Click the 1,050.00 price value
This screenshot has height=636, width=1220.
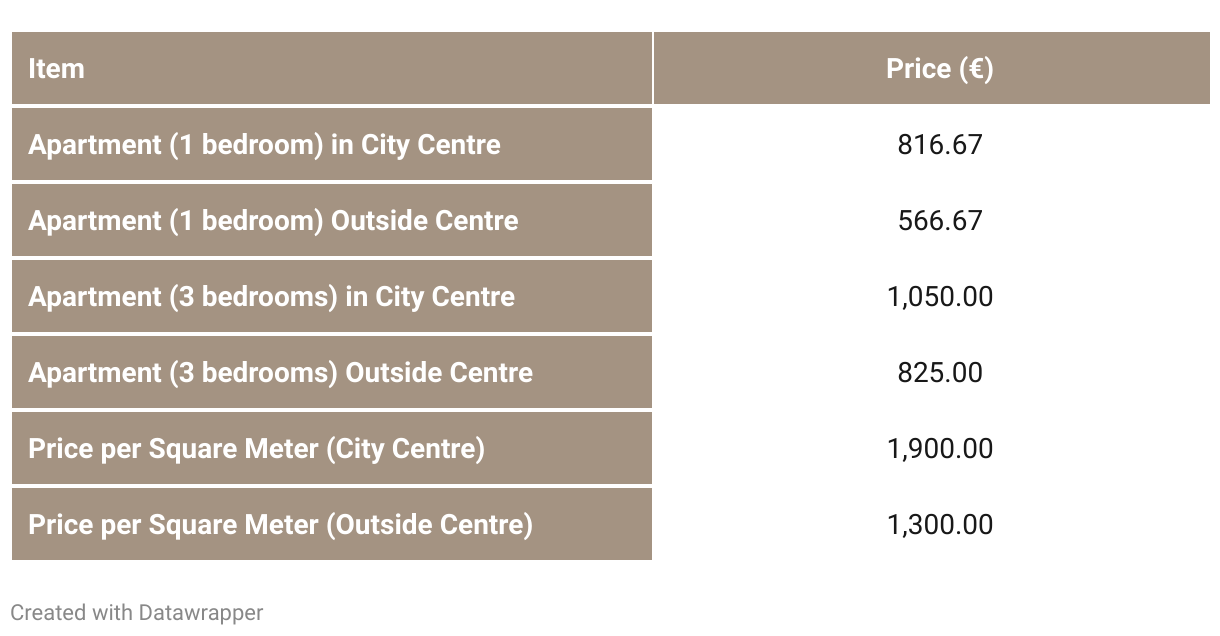click(x=940, y=297)
